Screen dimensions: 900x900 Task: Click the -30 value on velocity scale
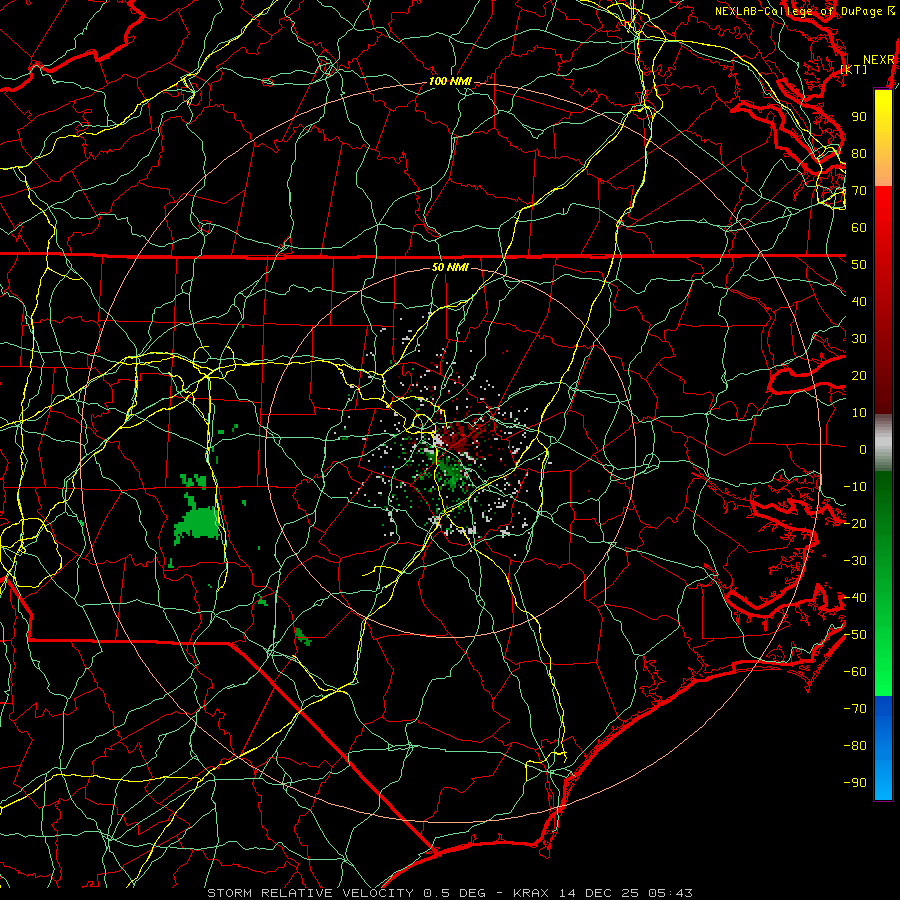click(x=855, y=561)
